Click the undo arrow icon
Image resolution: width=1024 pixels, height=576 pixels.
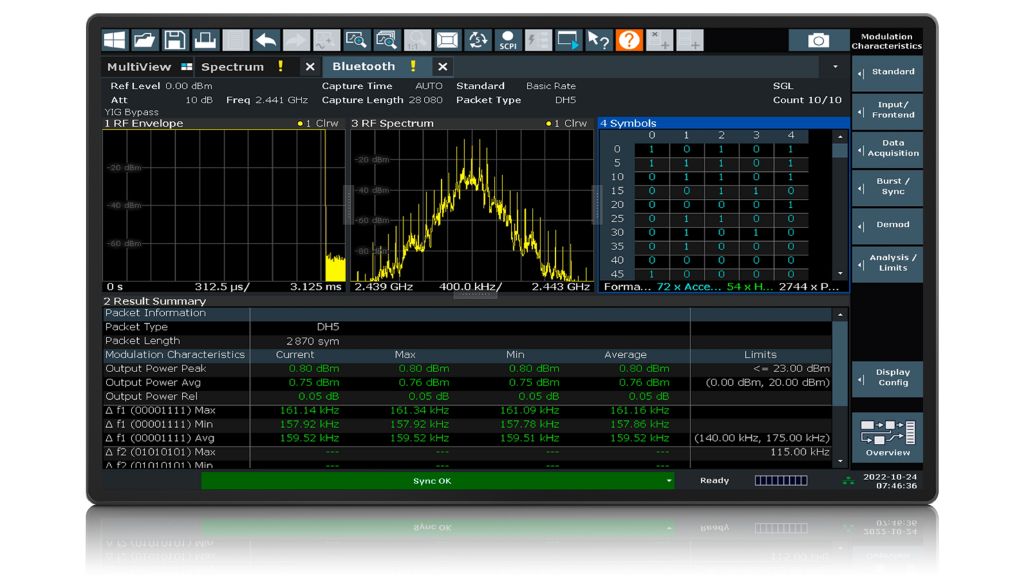point(266,40)
